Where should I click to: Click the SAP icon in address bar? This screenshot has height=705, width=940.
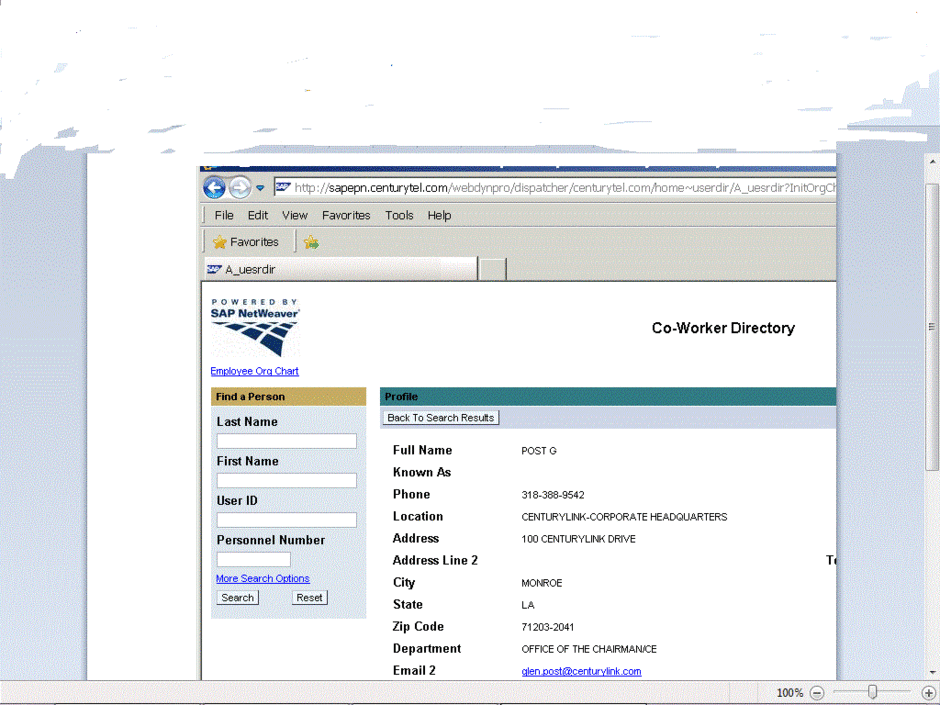click(x=283, y=188)
